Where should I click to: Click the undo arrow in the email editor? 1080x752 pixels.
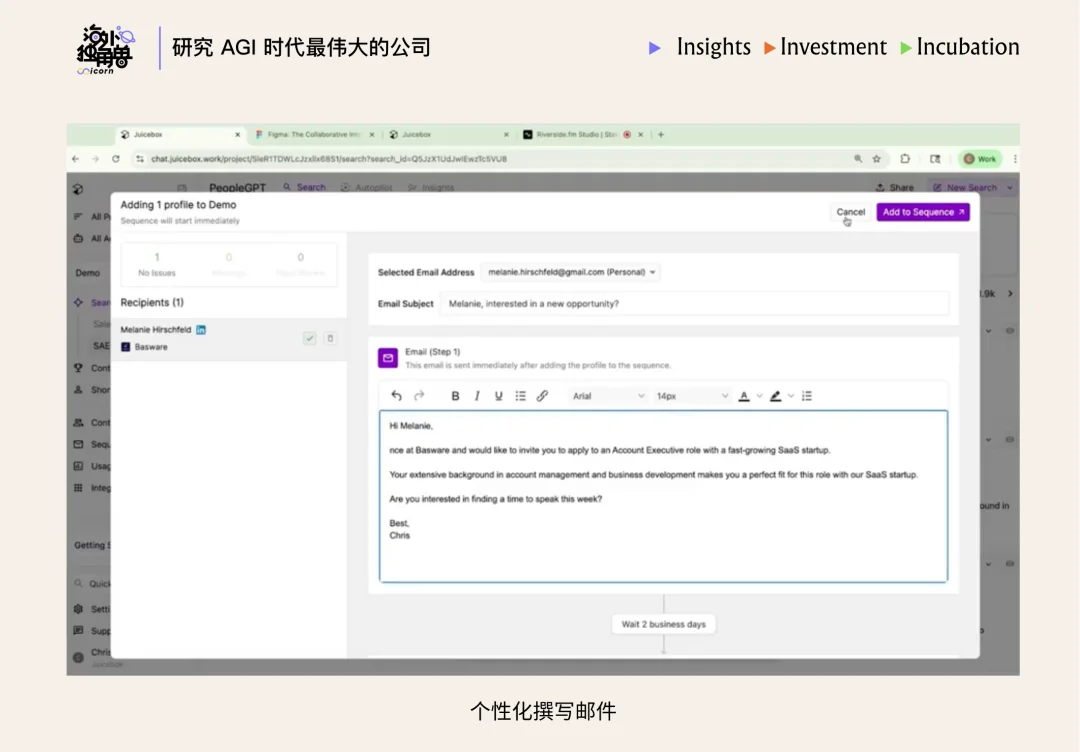pyautogui.click(x=395, y=395)
